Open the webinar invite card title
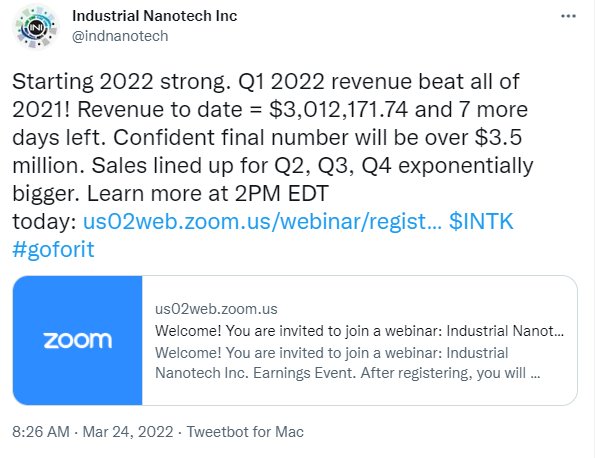The height and width of the screenshot is (458, 601). pos(359,331)
